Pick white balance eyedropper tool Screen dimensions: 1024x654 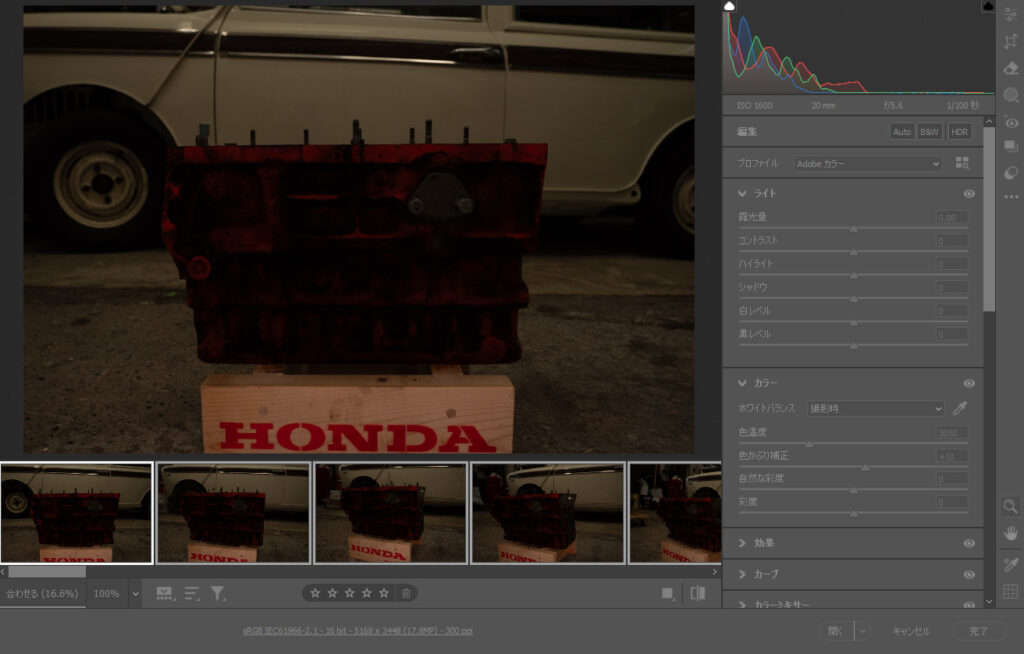coord(959,408)
